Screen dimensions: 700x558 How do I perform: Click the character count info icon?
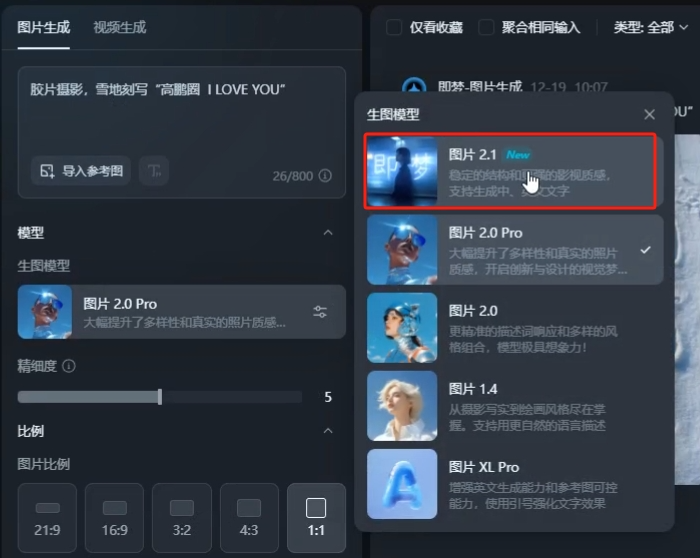tap(325, 175)
